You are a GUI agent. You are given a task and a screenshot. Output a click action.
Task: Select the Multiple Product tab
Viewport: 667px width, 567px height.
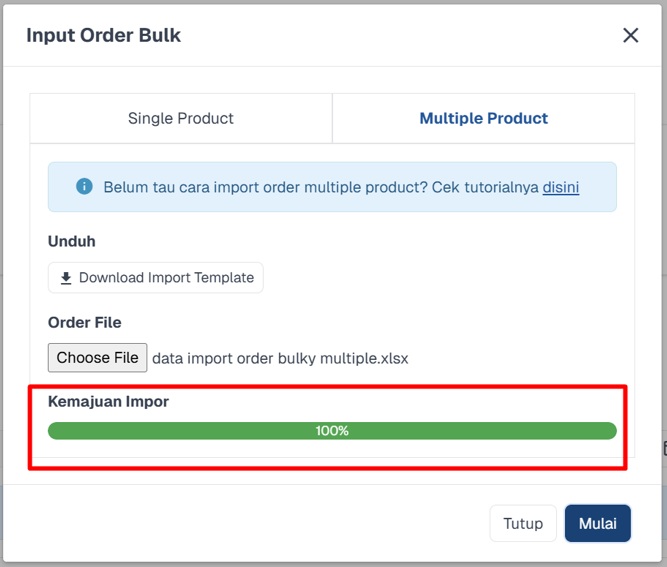tap(483, 118)
